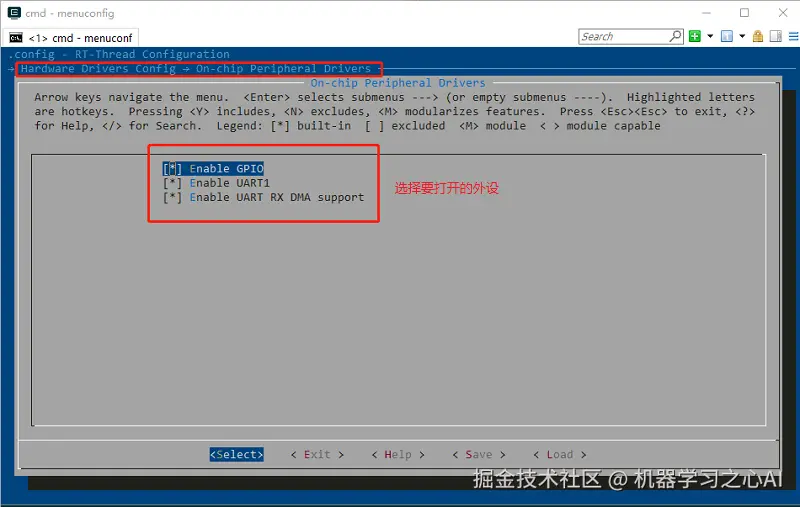This screenshot has height=507, width=800.
Task: Click the green new console plus icon
Action: point(694,36)
